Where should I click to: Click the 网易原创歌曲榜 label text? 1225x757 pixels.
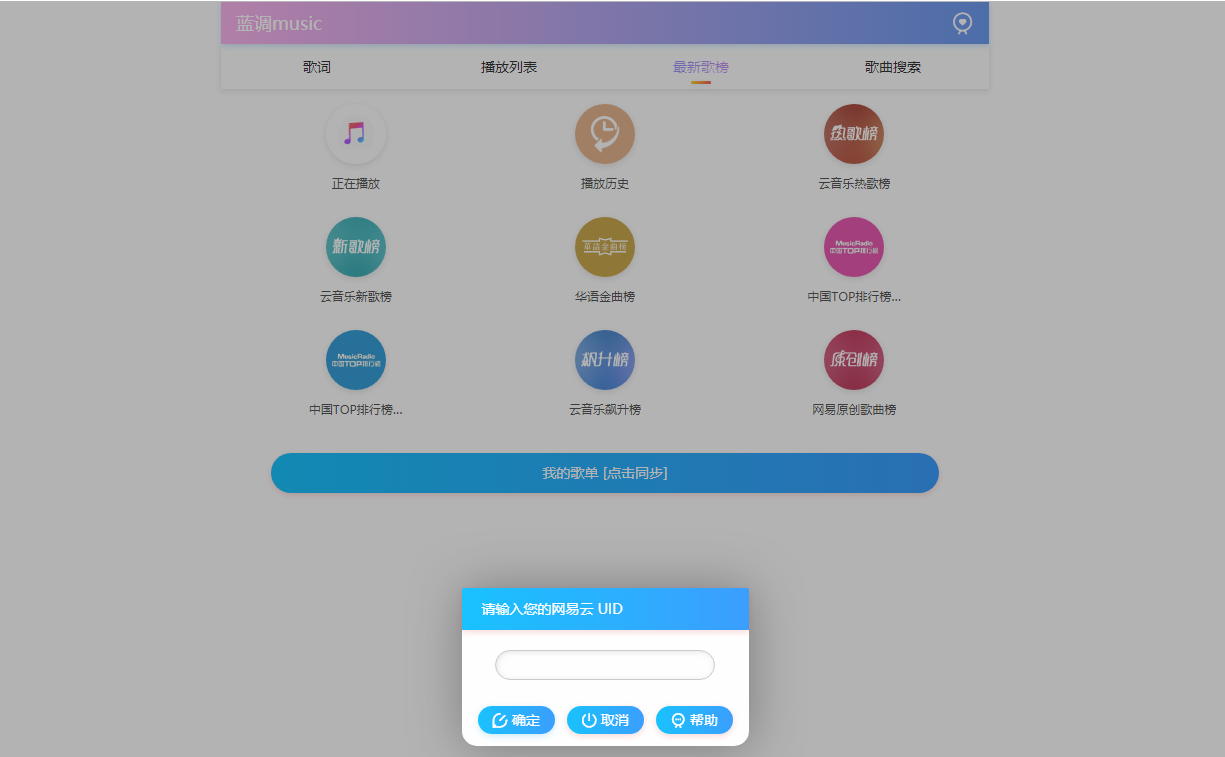tap(854, 410)
